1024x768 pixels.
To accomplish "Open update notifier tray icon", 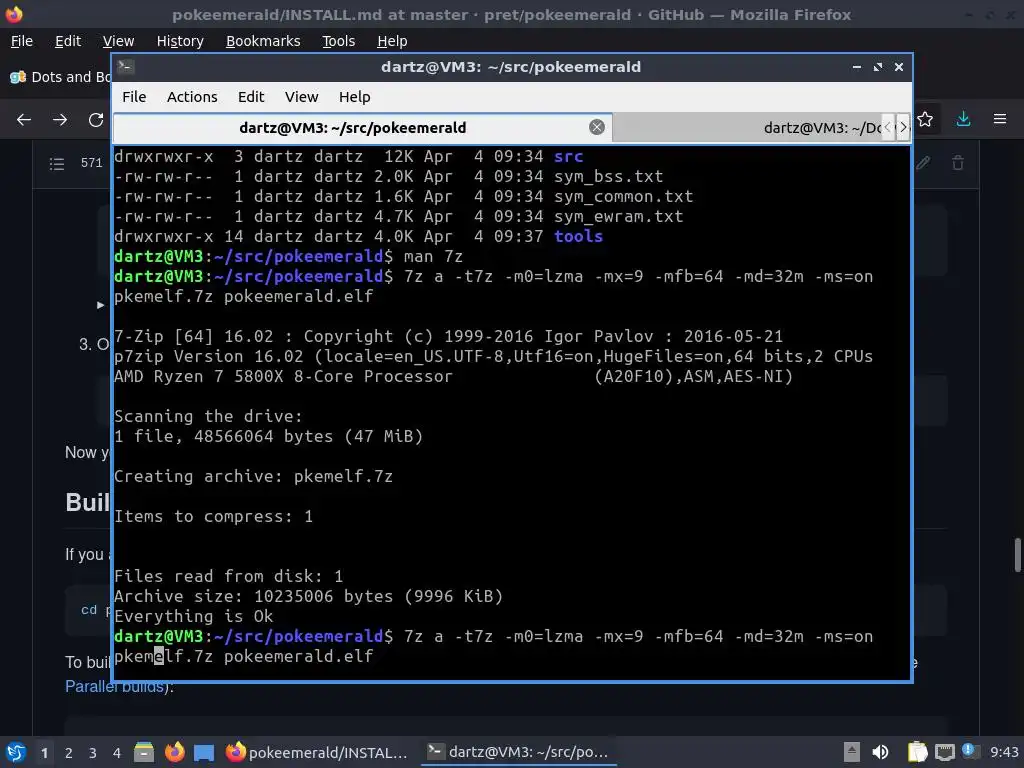I will click(x=970, y=752).
